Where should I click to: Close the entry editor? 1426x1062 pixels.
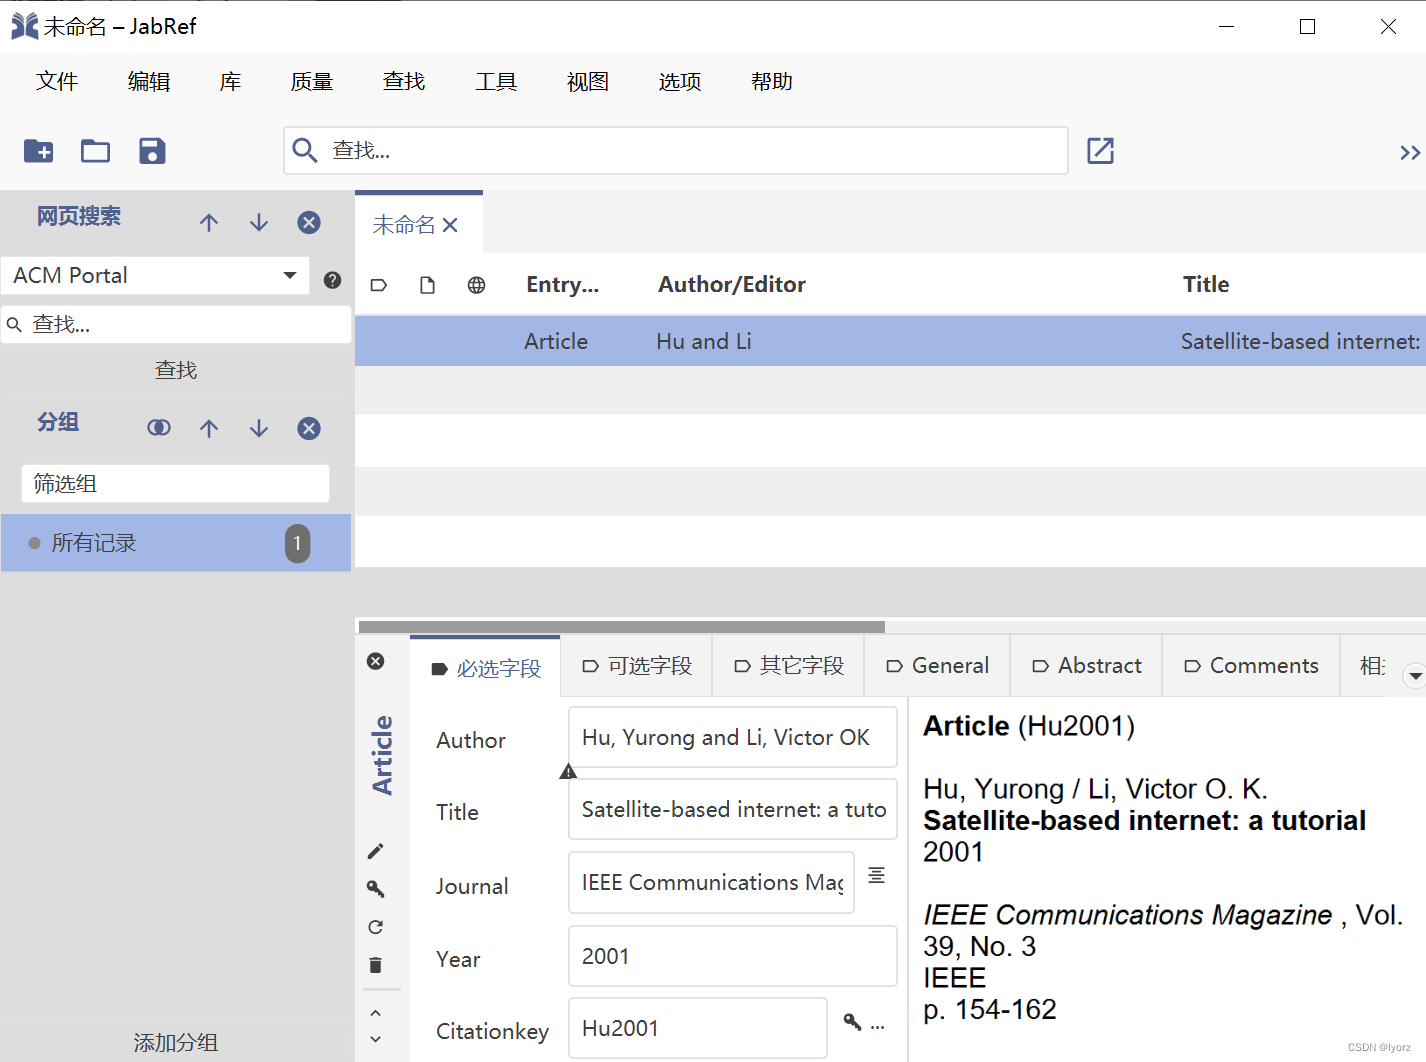376,661
